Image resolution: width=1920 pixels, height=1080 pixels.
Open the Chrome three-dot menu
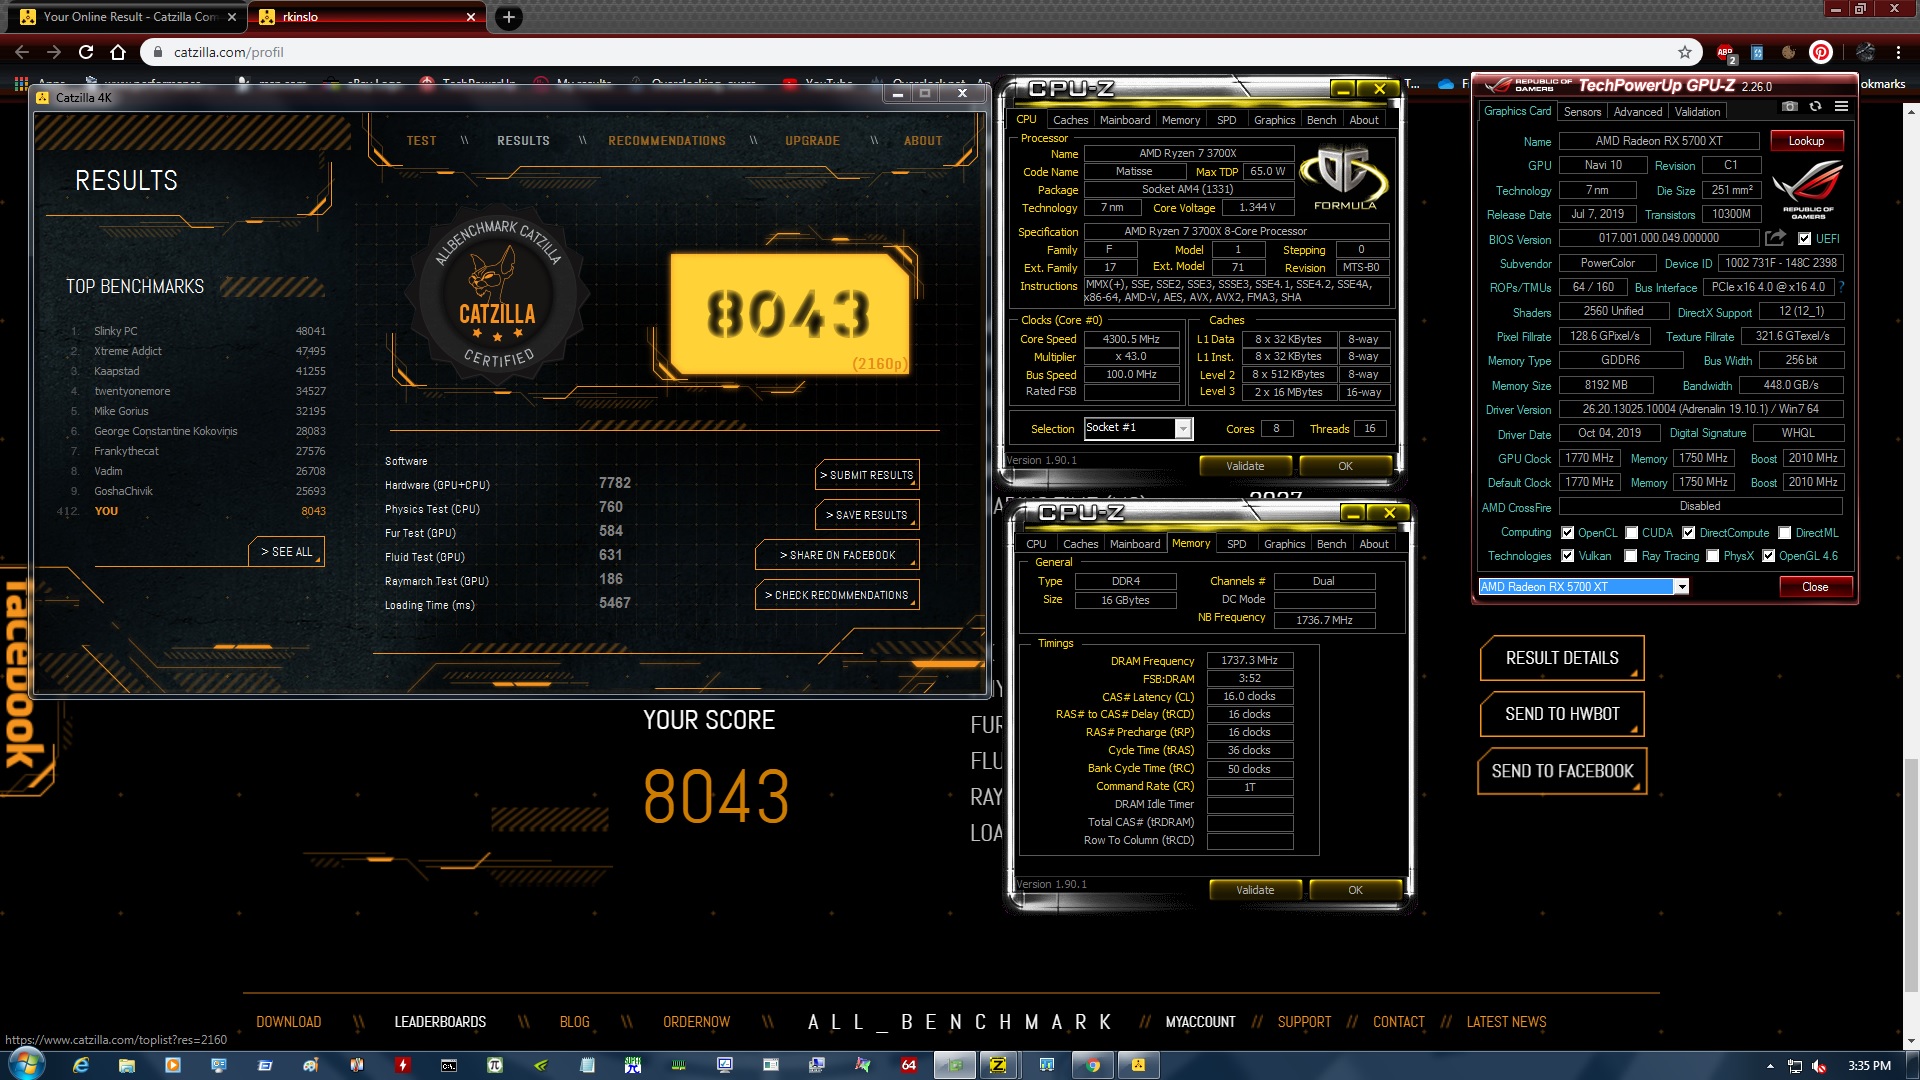click(x=1898, y=52)
